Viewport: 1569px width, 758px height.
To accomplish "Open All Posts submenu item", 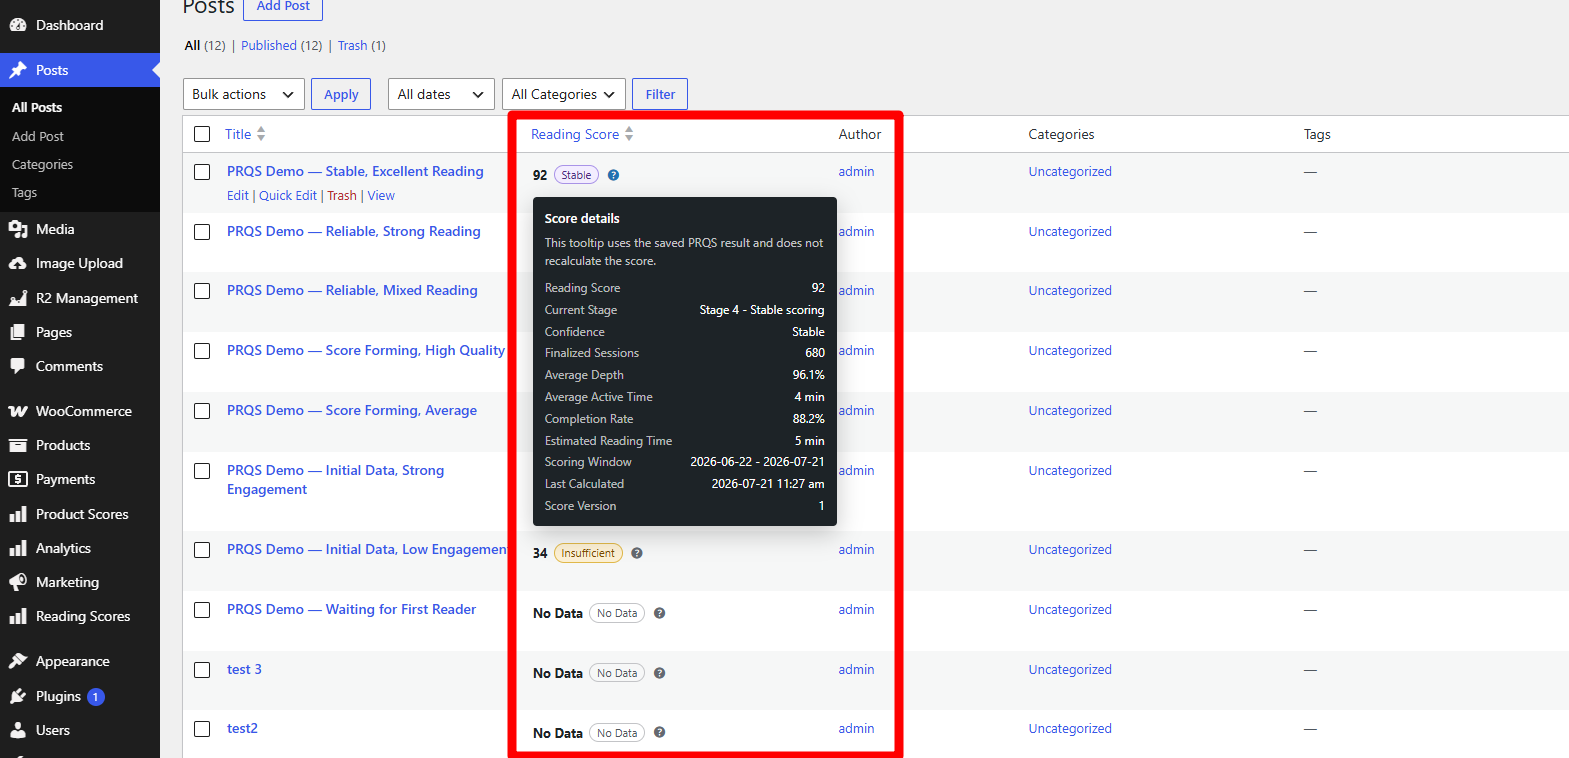I will [x=37, y=107].
